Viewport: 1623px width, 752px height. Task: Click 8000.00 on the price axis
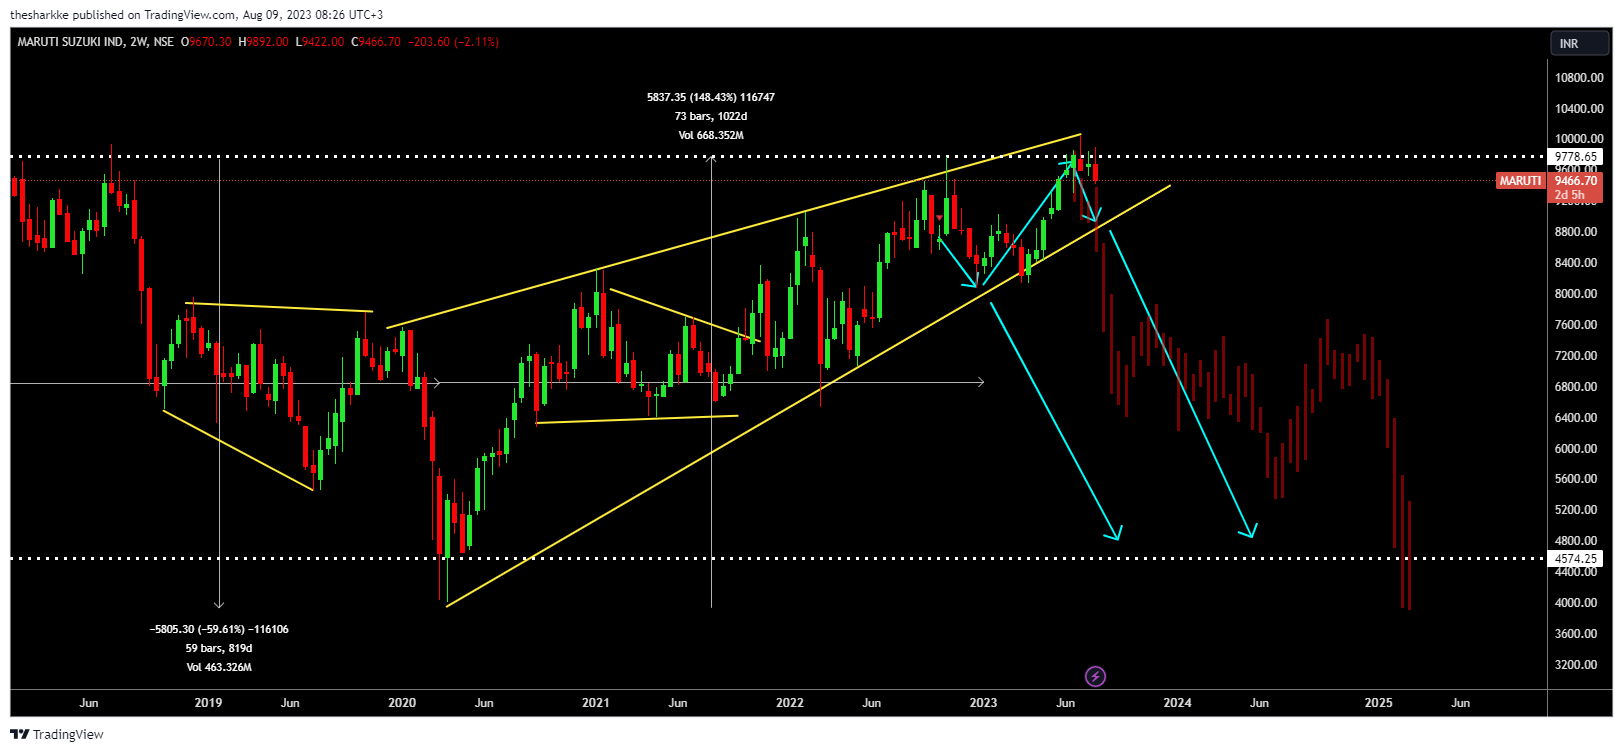(x=1576, y=294)
